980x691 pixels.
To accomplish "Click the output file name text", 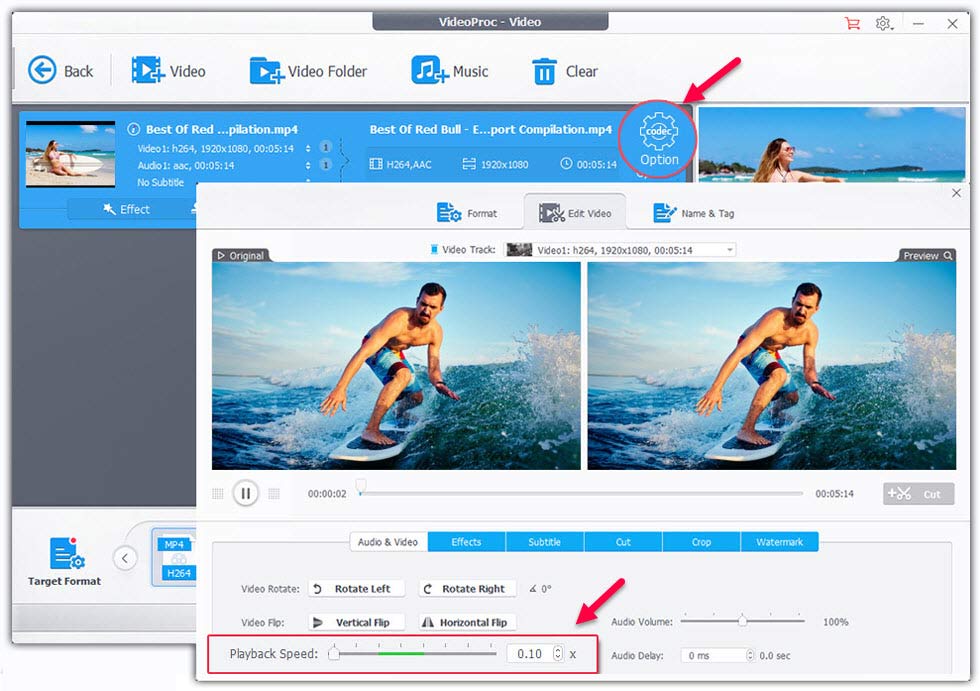I will click(x=491, y=129).
